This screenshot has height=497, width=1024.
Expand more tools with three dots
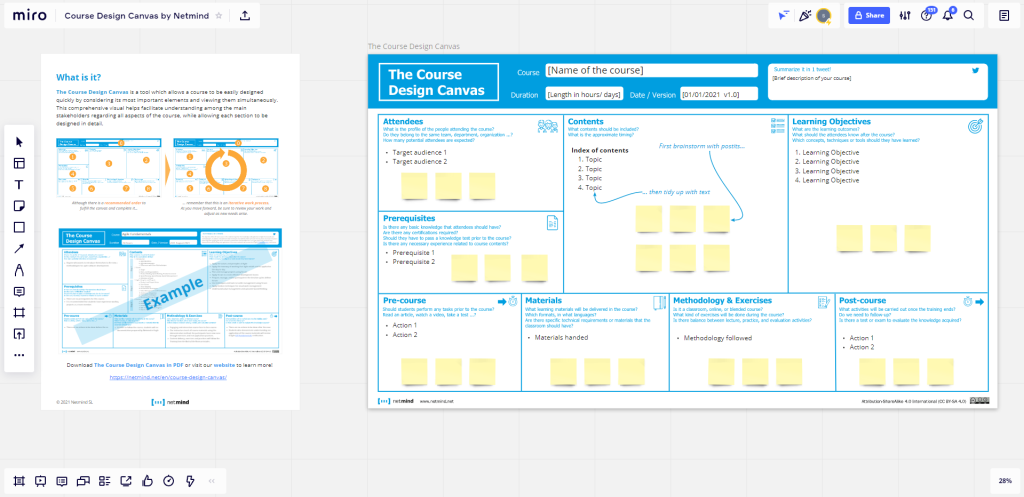click(x=19, y=355)
